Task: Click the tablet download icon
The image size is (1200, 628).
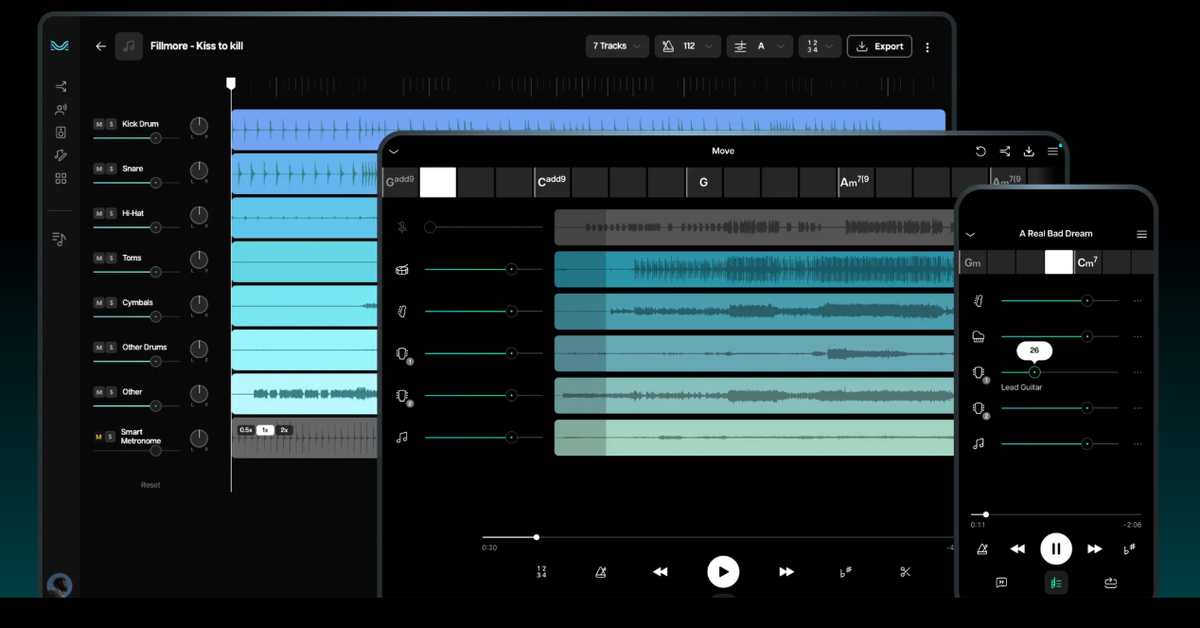Action: point(1029,151)
